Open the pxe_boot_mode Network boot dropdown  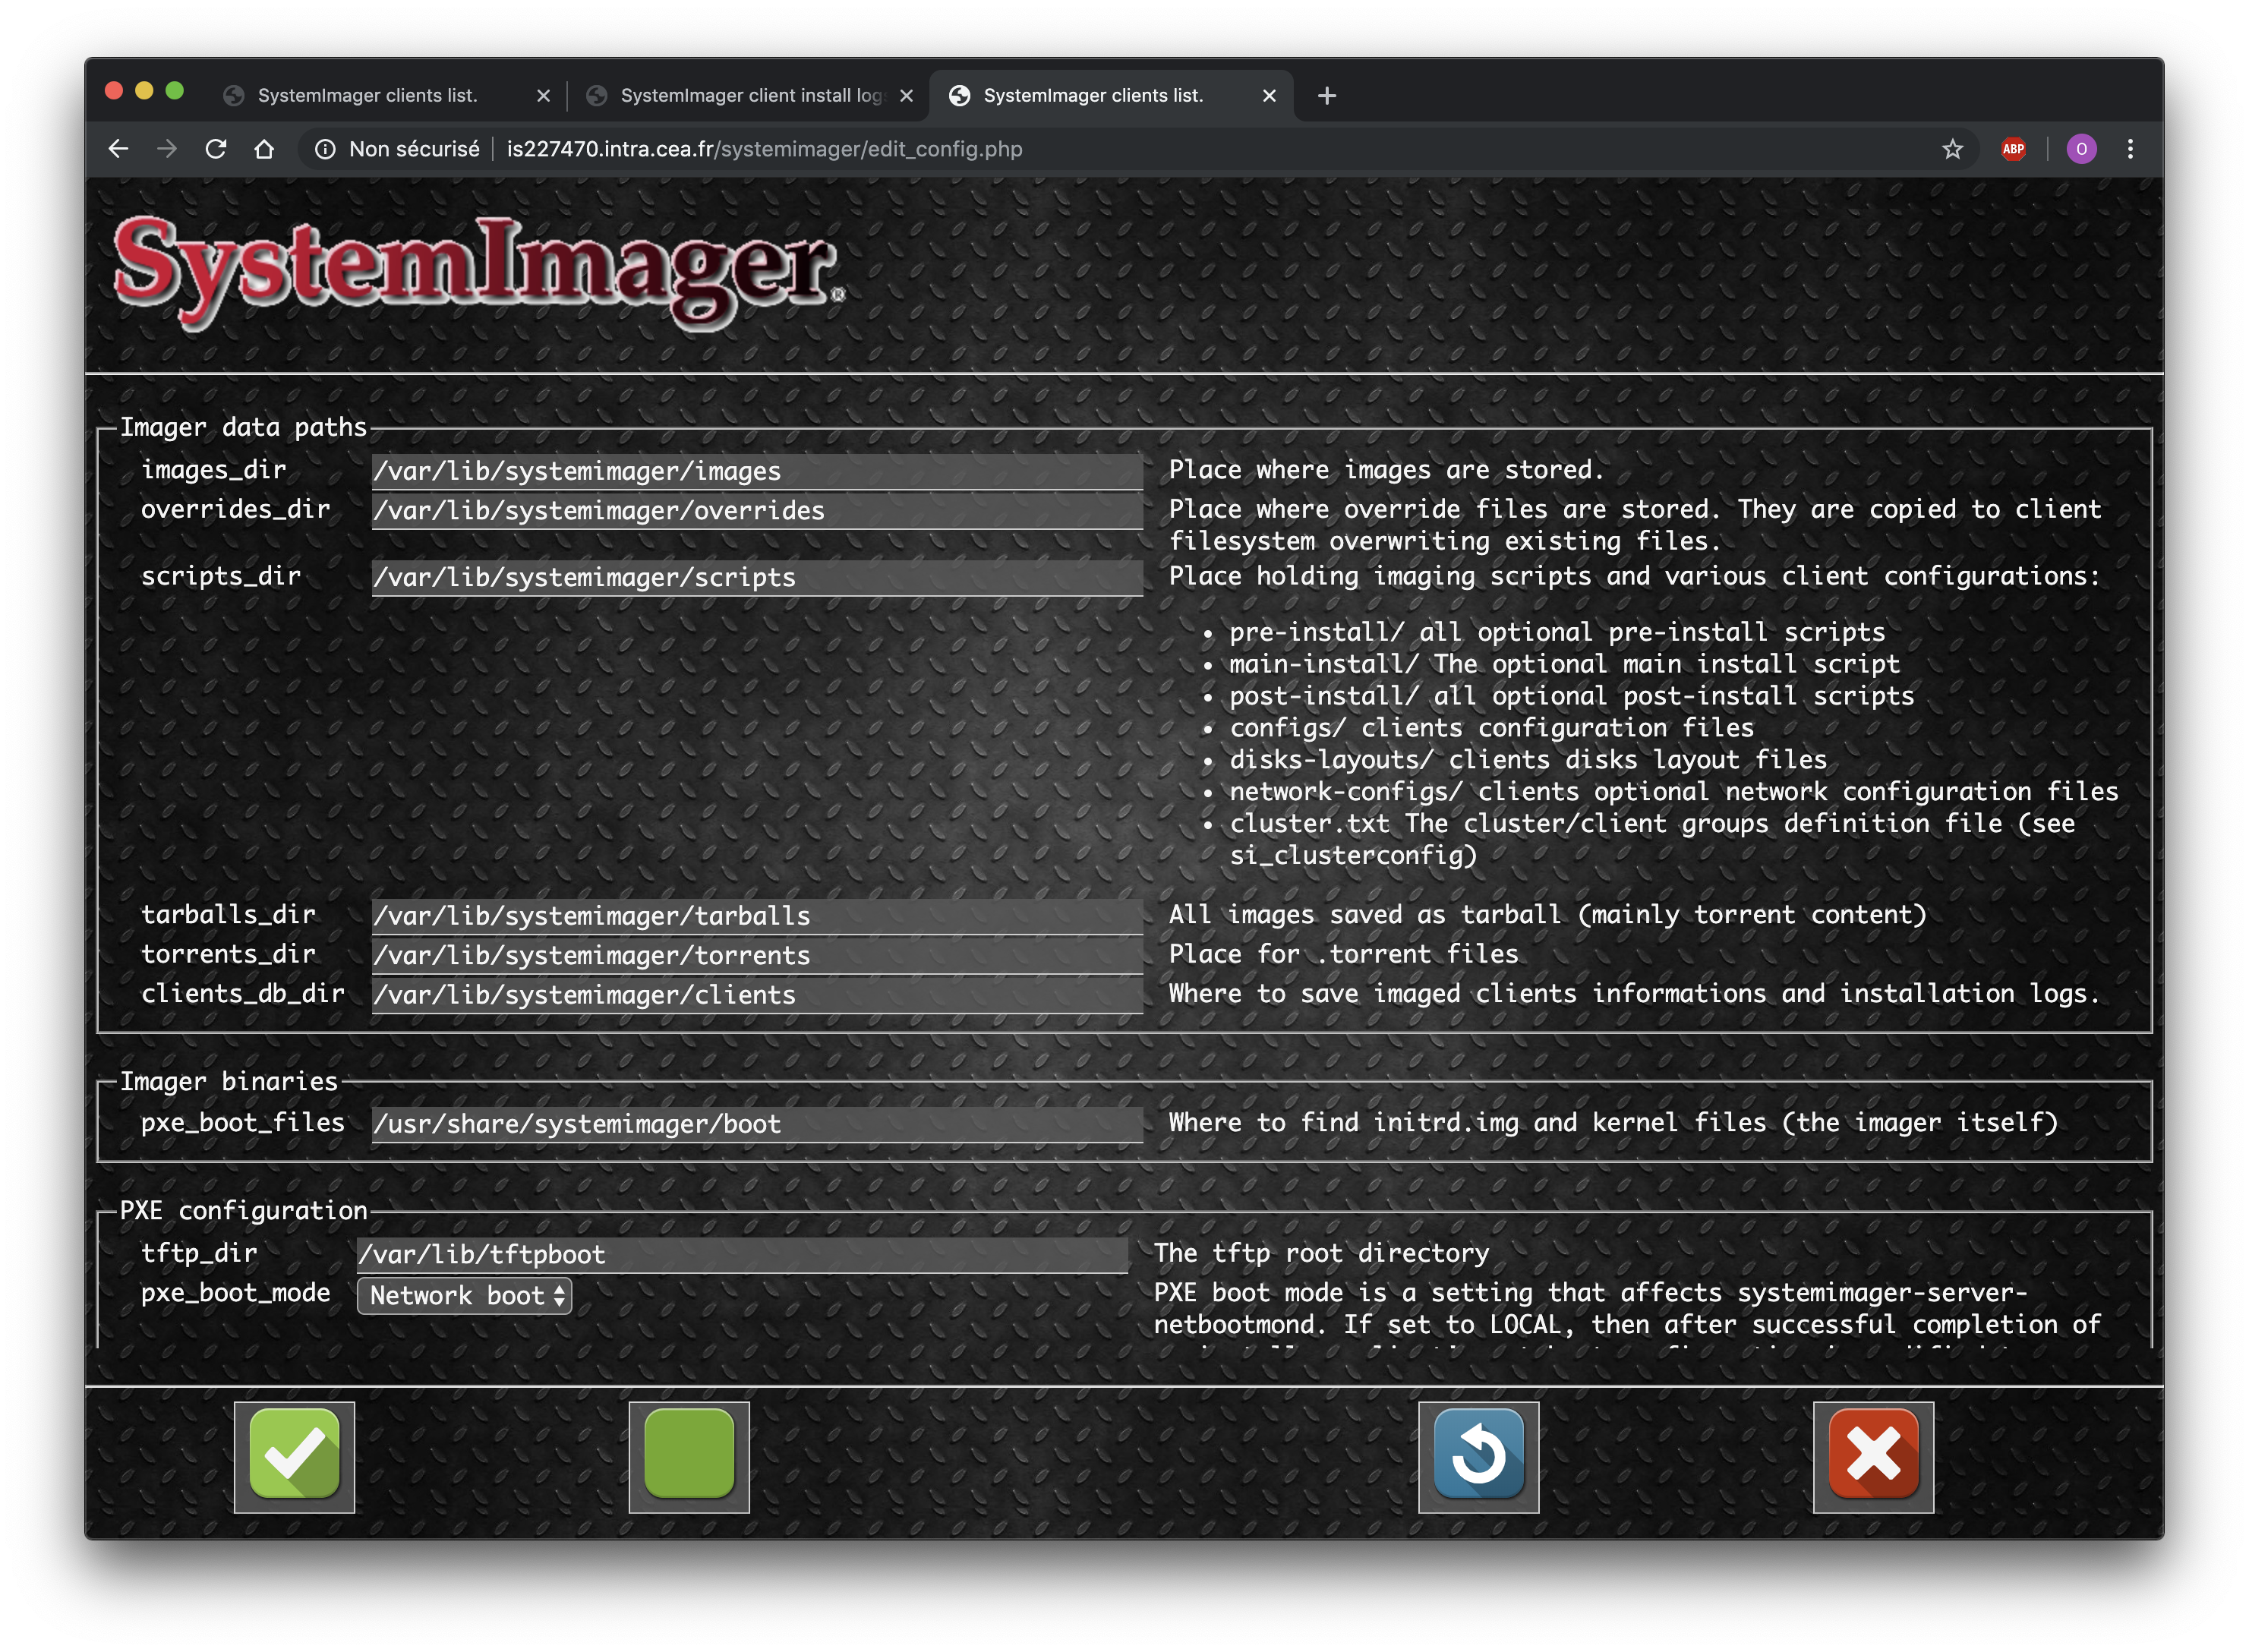coord(464,1295)
